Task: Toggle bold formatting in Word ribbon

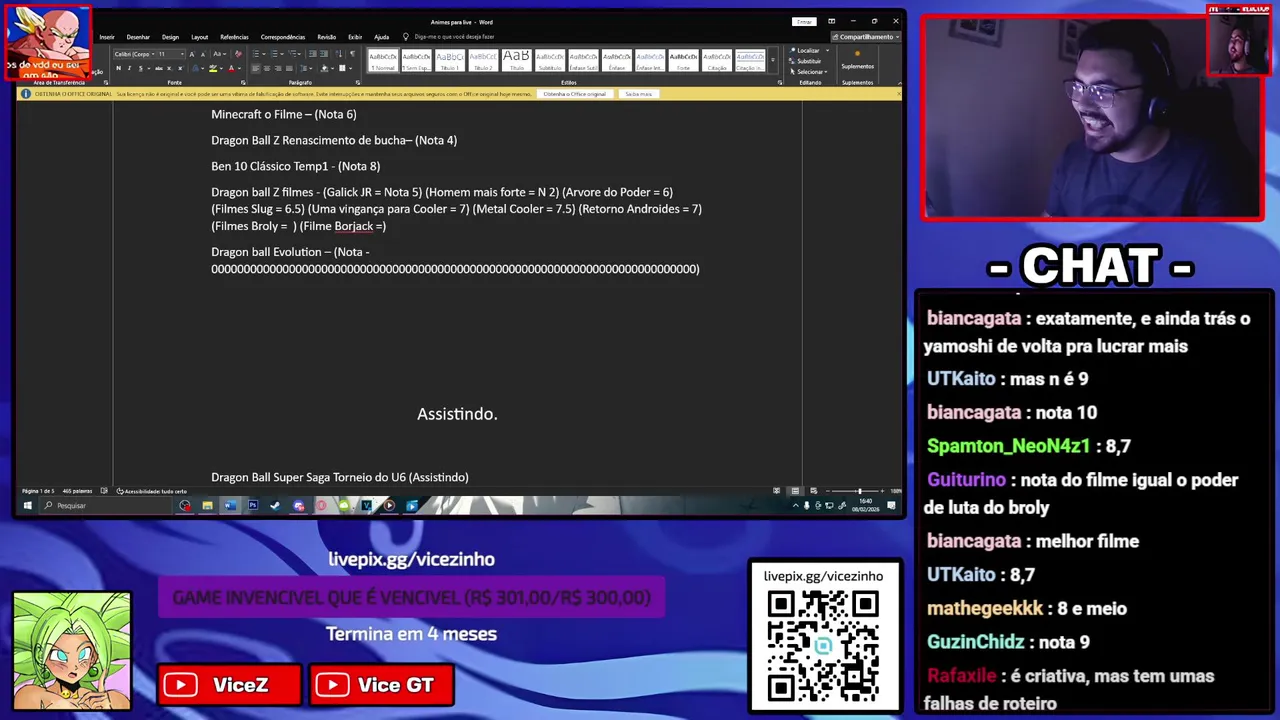Action: [119, 68]
